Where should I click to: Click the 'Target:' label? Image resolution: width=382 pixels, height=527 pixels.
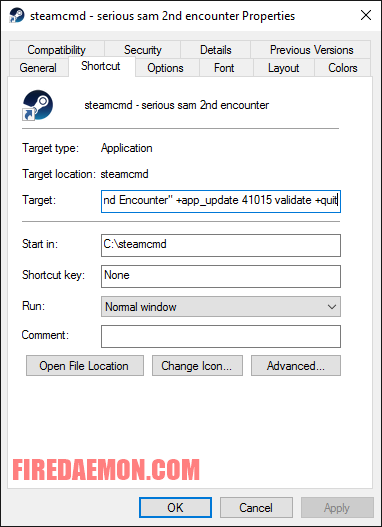point(39,200)
